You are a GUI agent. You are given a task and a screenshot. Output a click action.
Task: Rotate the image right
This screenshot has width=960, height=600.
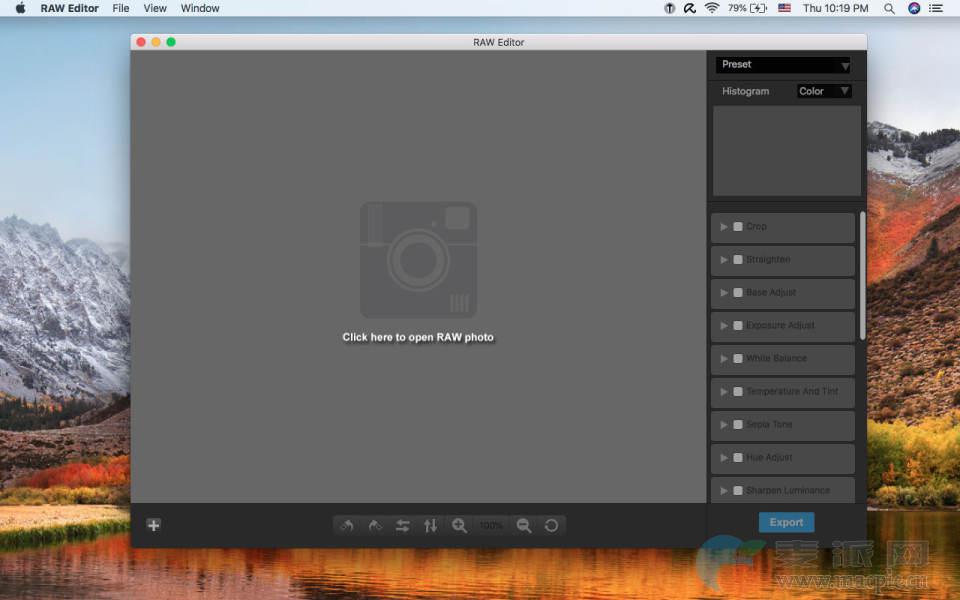[x=375, y=525]
